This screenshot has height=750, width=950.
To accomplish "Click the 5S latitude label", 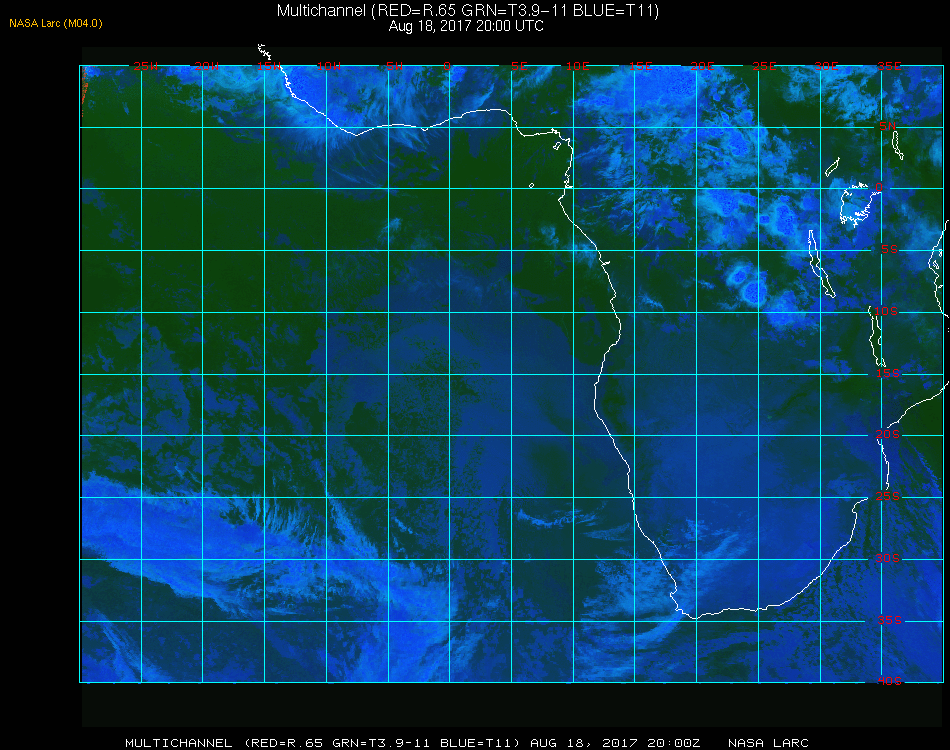I will 889,250.
